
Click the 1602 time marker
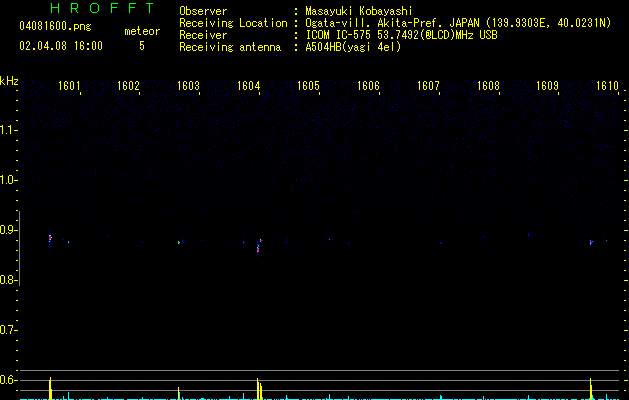128,86
